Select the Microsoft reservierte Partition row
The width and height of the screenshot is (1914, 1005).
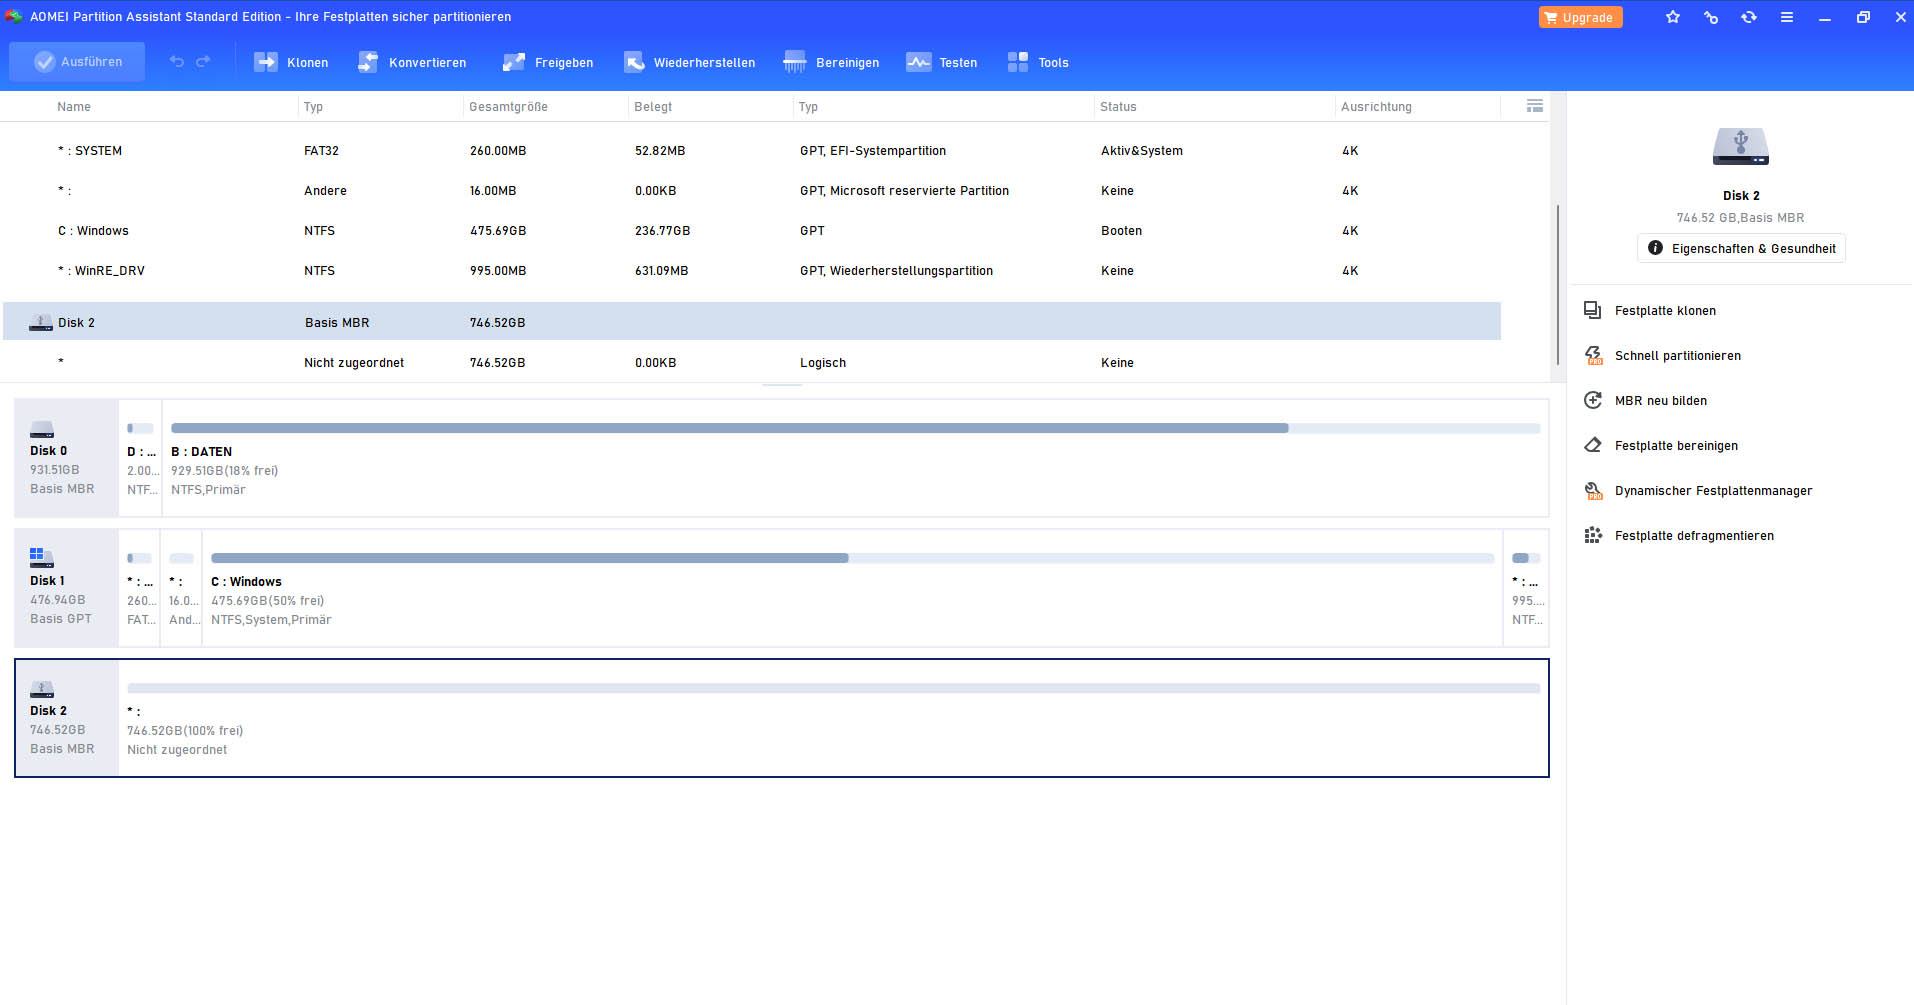click(x=752, y=191)
